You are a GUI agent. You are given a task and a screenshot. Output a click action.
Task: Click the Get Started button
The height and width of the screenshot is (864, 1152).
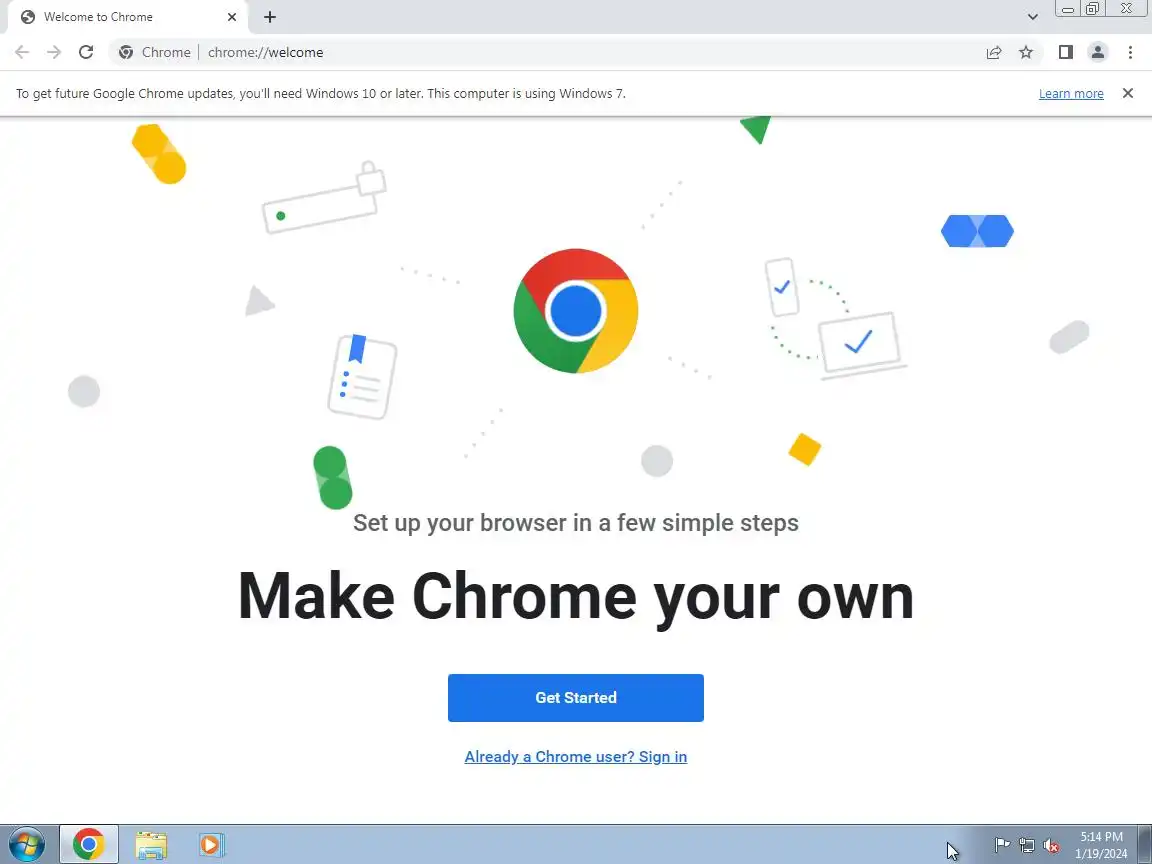[x=575, y=697]
